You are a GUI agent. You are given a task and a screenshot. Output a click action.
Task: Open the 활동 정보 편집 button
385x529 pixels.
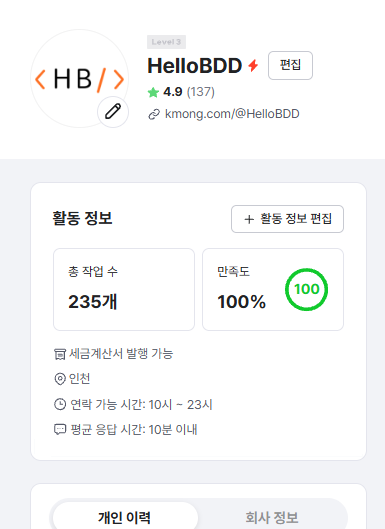(287, 219)
